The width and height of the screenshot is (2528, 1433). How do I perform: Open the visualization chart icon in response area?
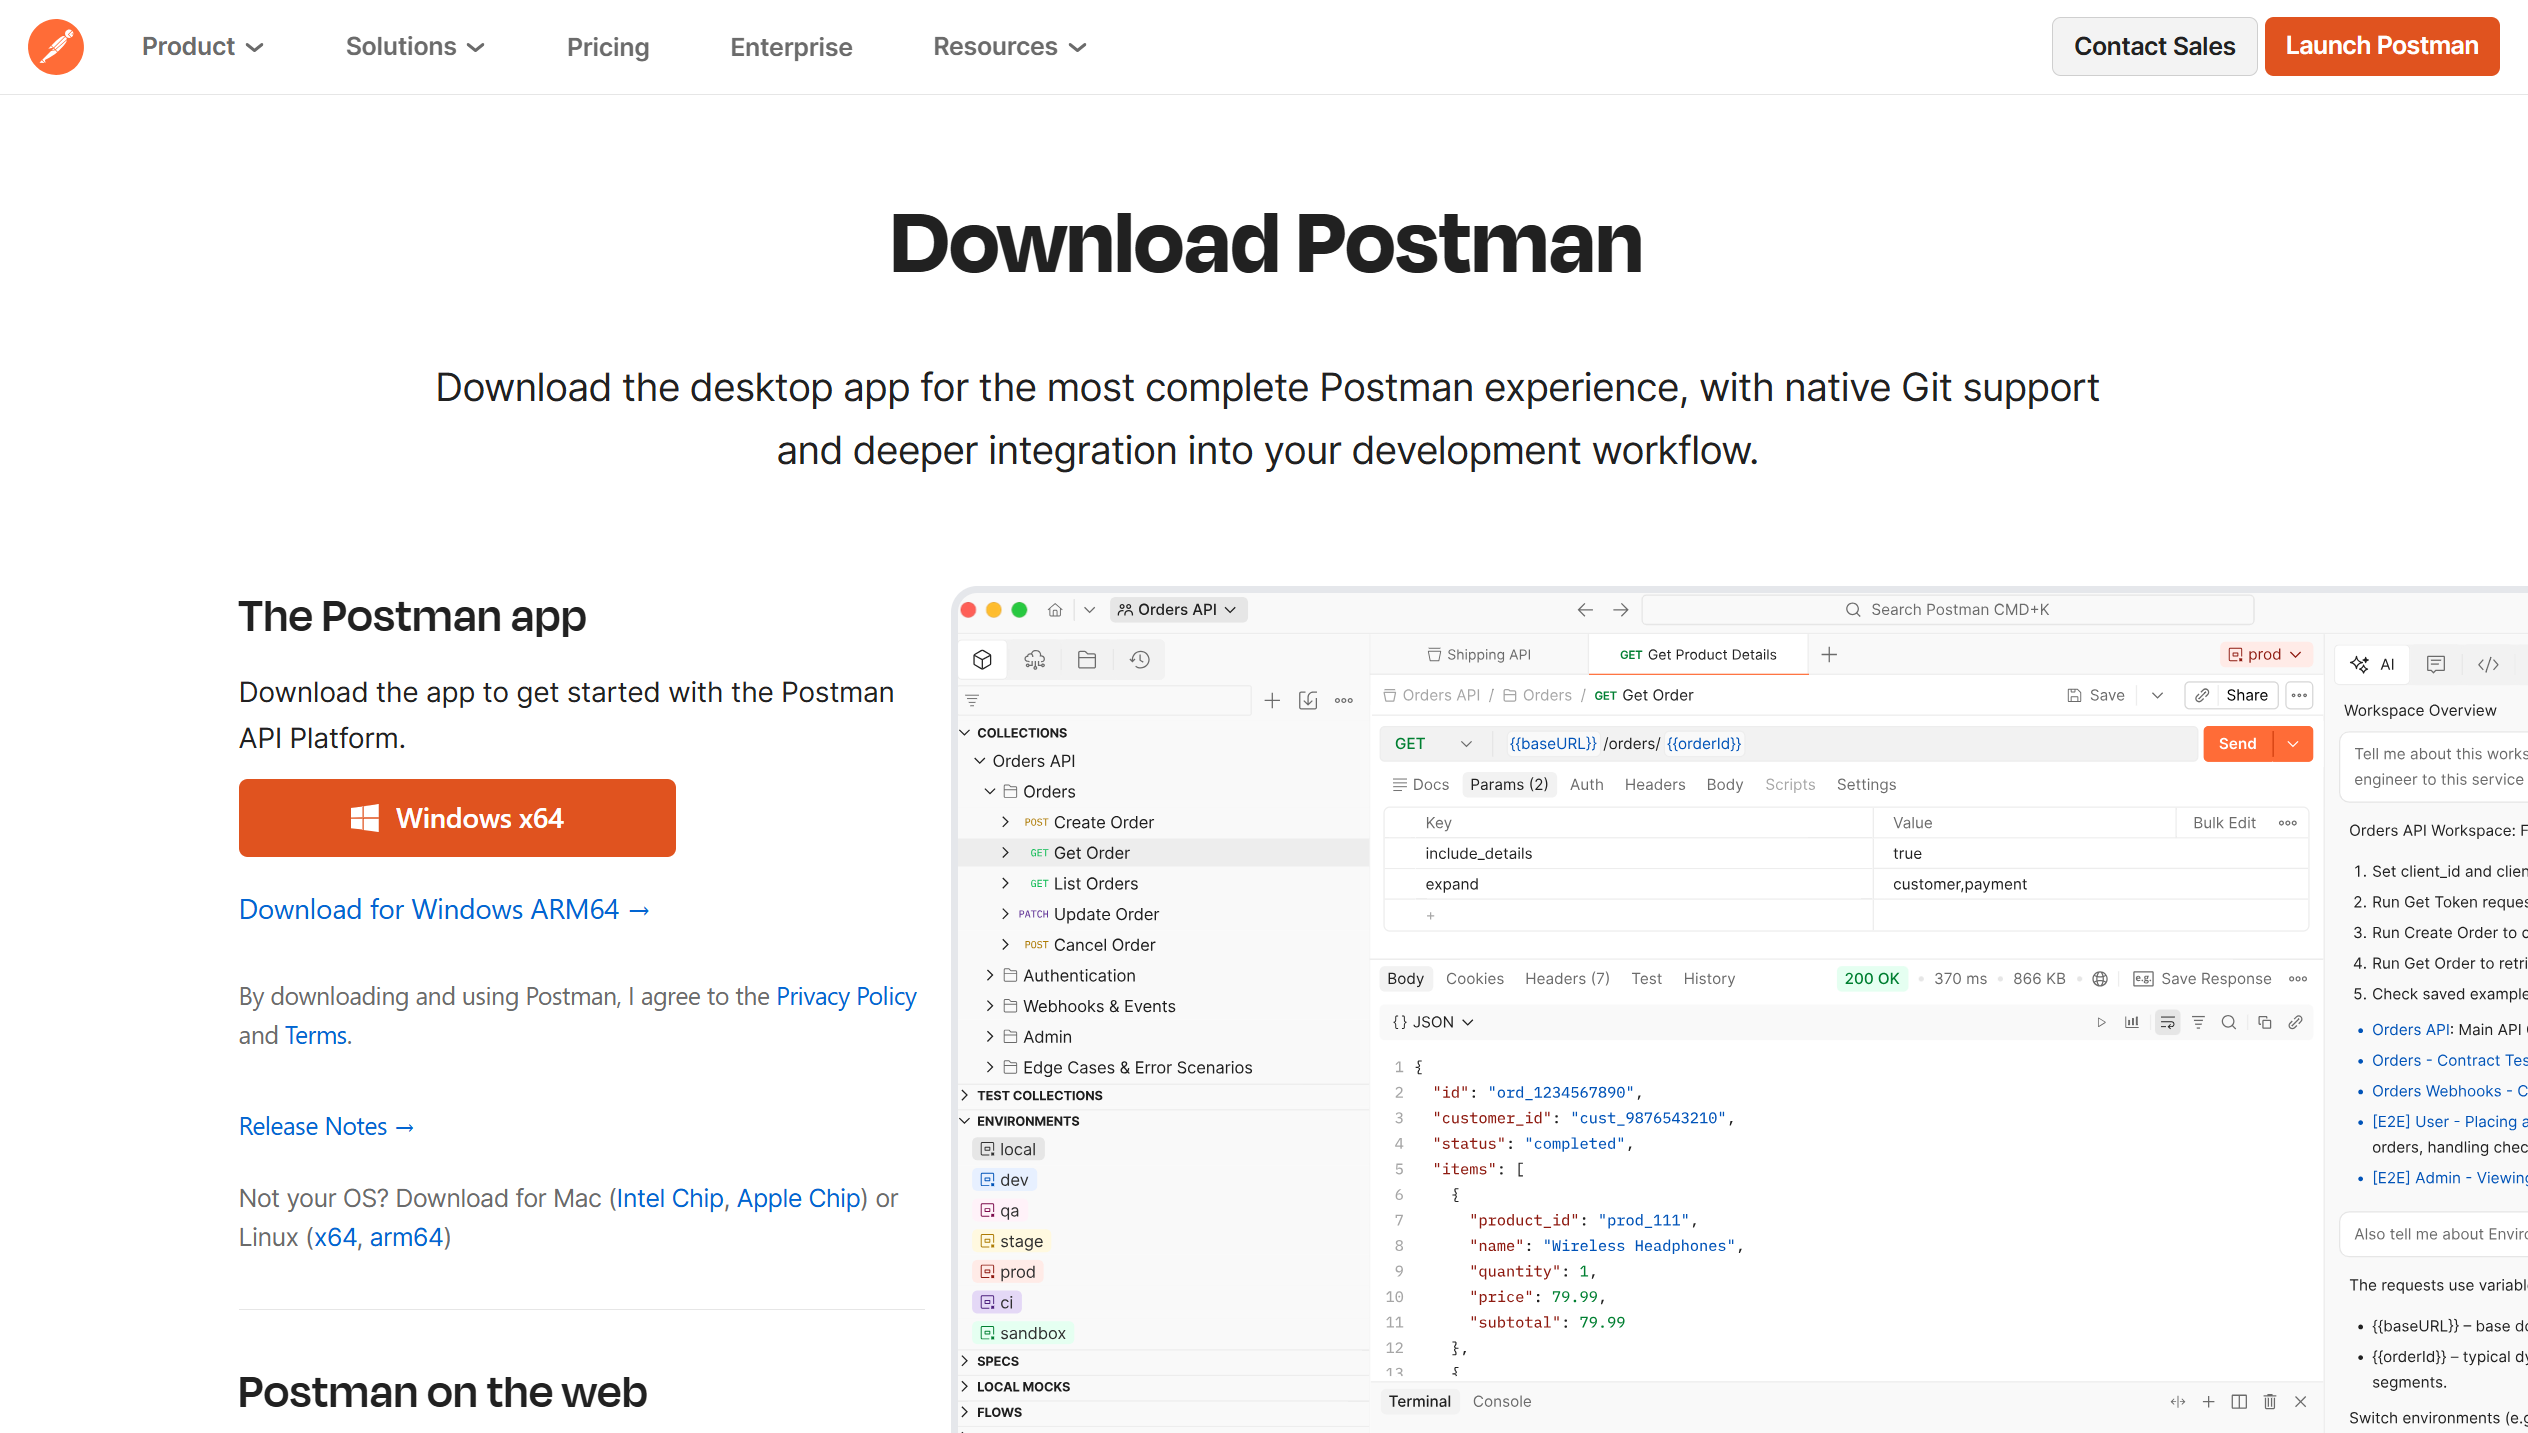(2132, 1022)
